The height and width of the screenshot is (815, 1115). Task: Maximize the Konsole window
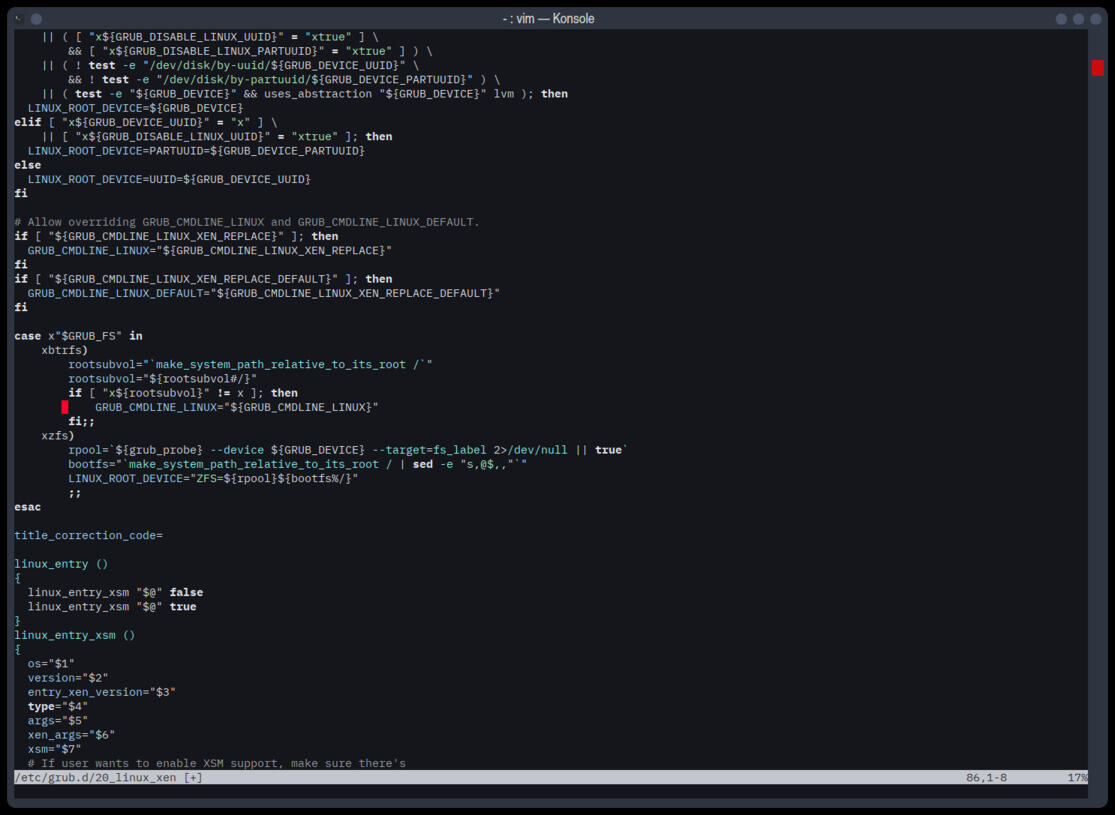1078,19
